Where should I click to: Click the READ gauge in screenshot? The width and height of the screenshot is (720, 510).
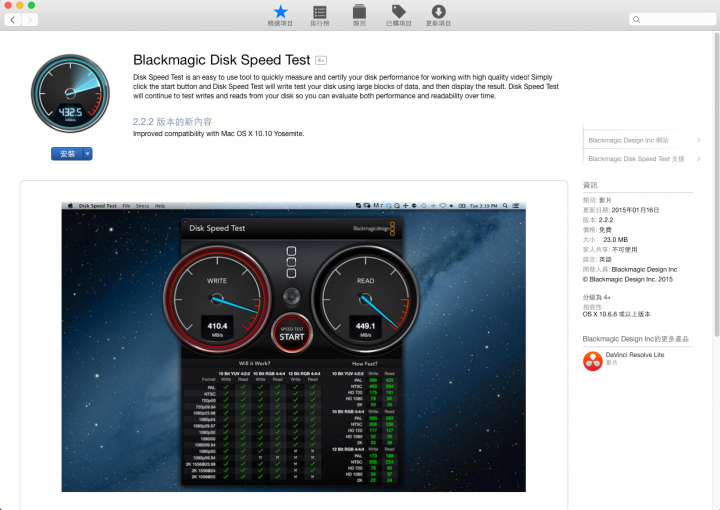366,299
